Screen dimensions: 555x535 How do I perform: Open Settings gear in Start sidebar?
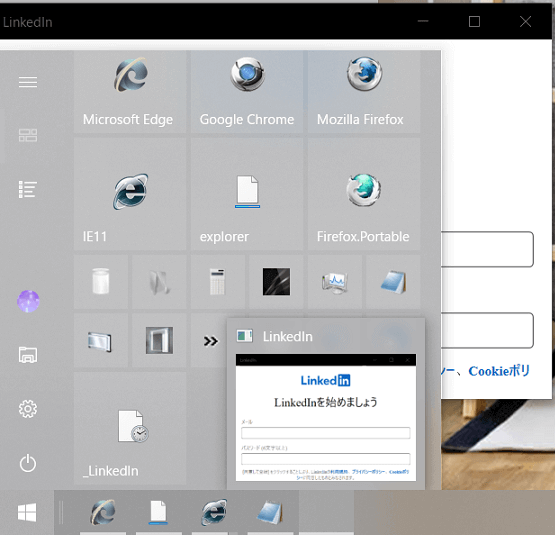click(x=28, y=409)
